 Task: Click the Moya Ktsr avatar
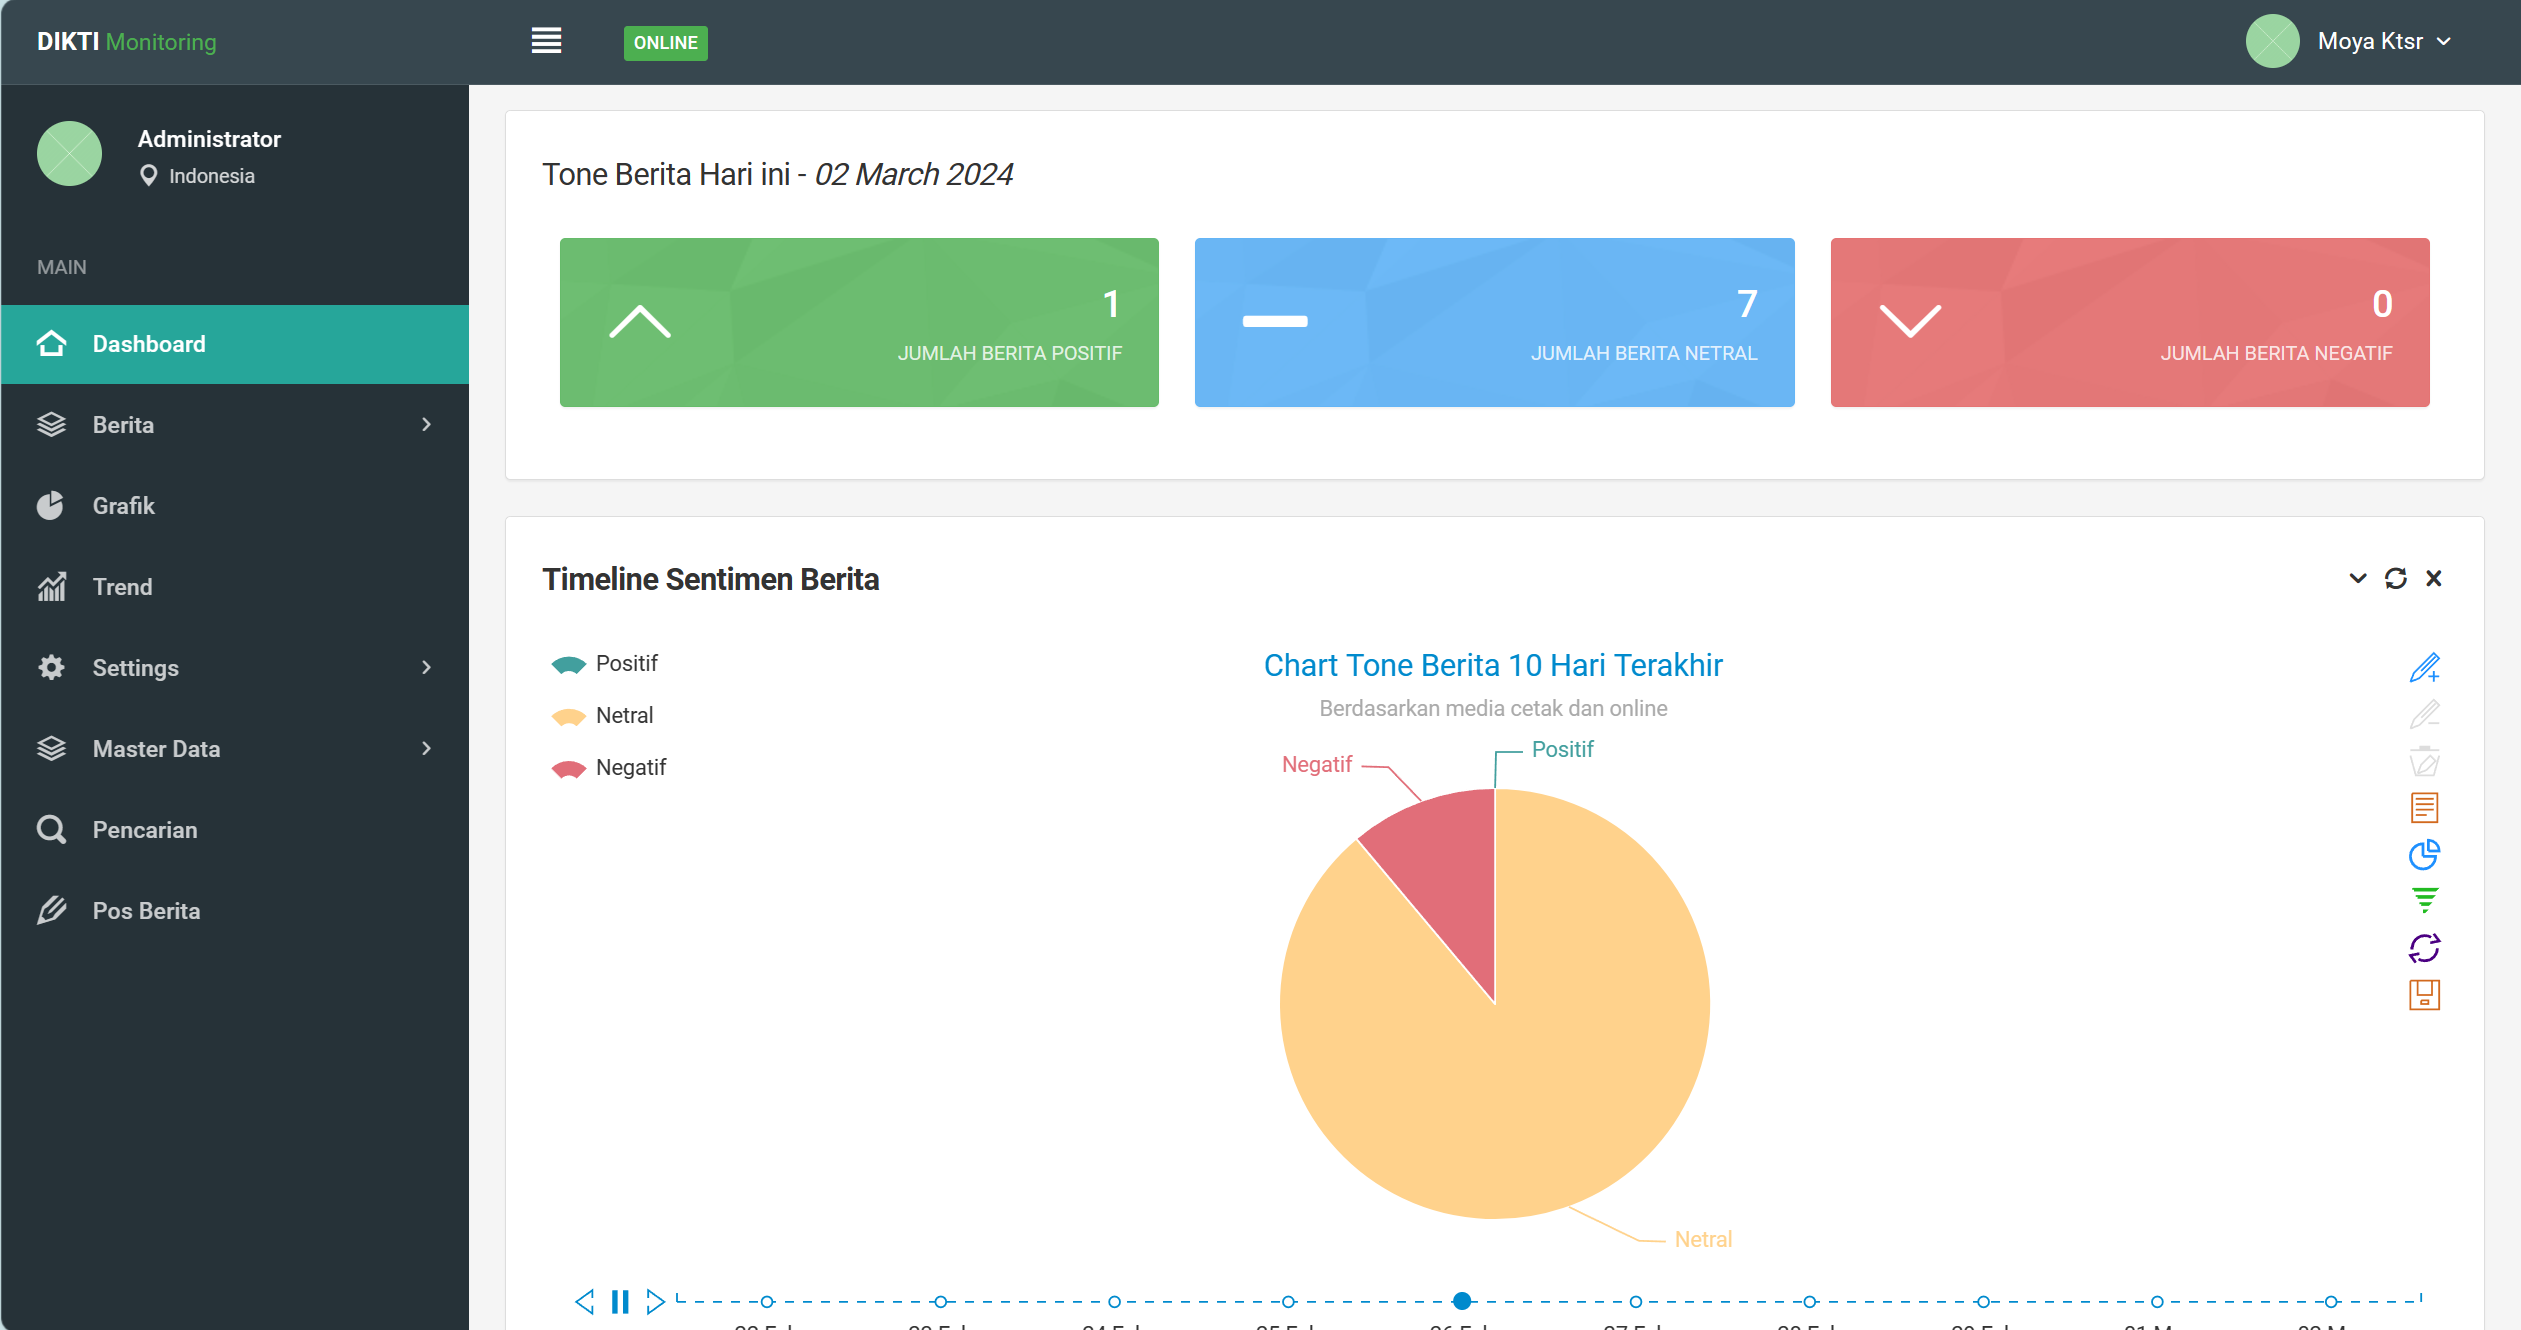[2272, 41]
